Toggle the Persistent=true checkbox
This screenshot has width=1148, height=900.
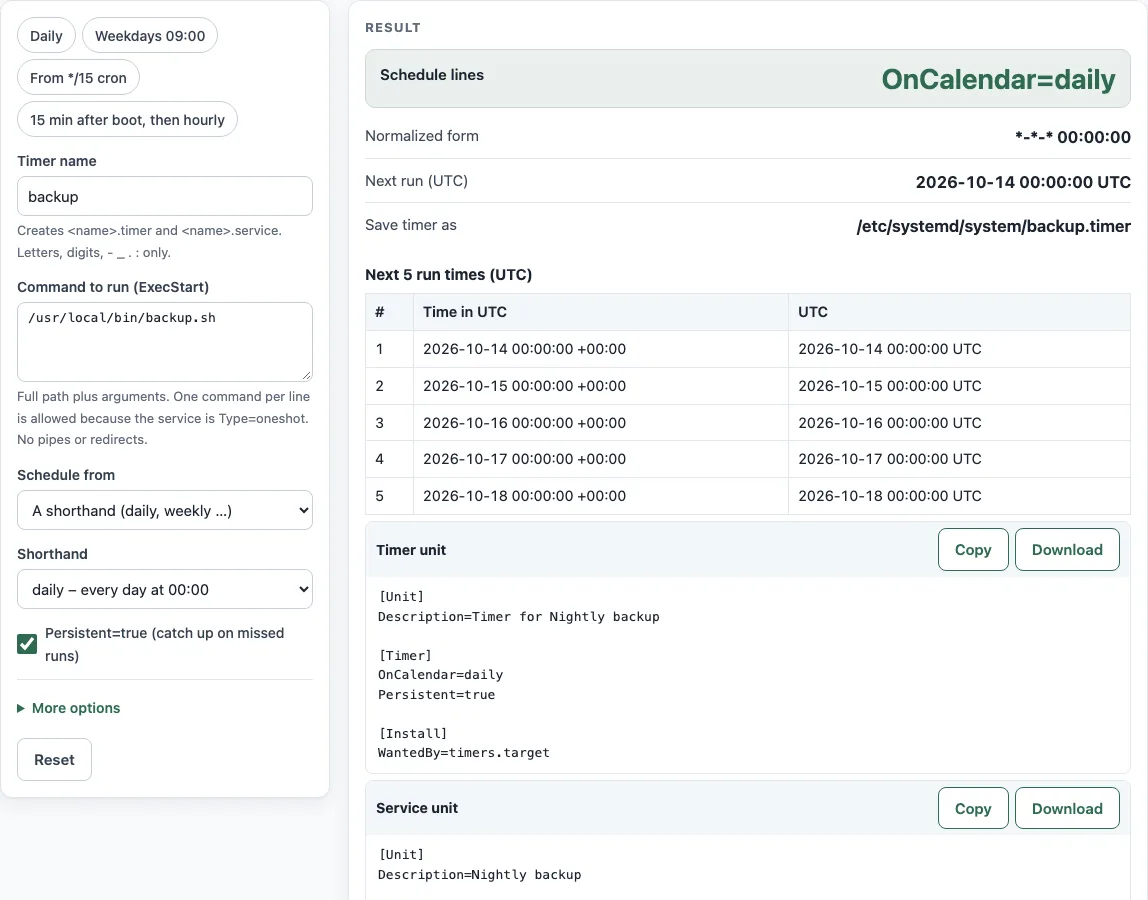(27, 644)
